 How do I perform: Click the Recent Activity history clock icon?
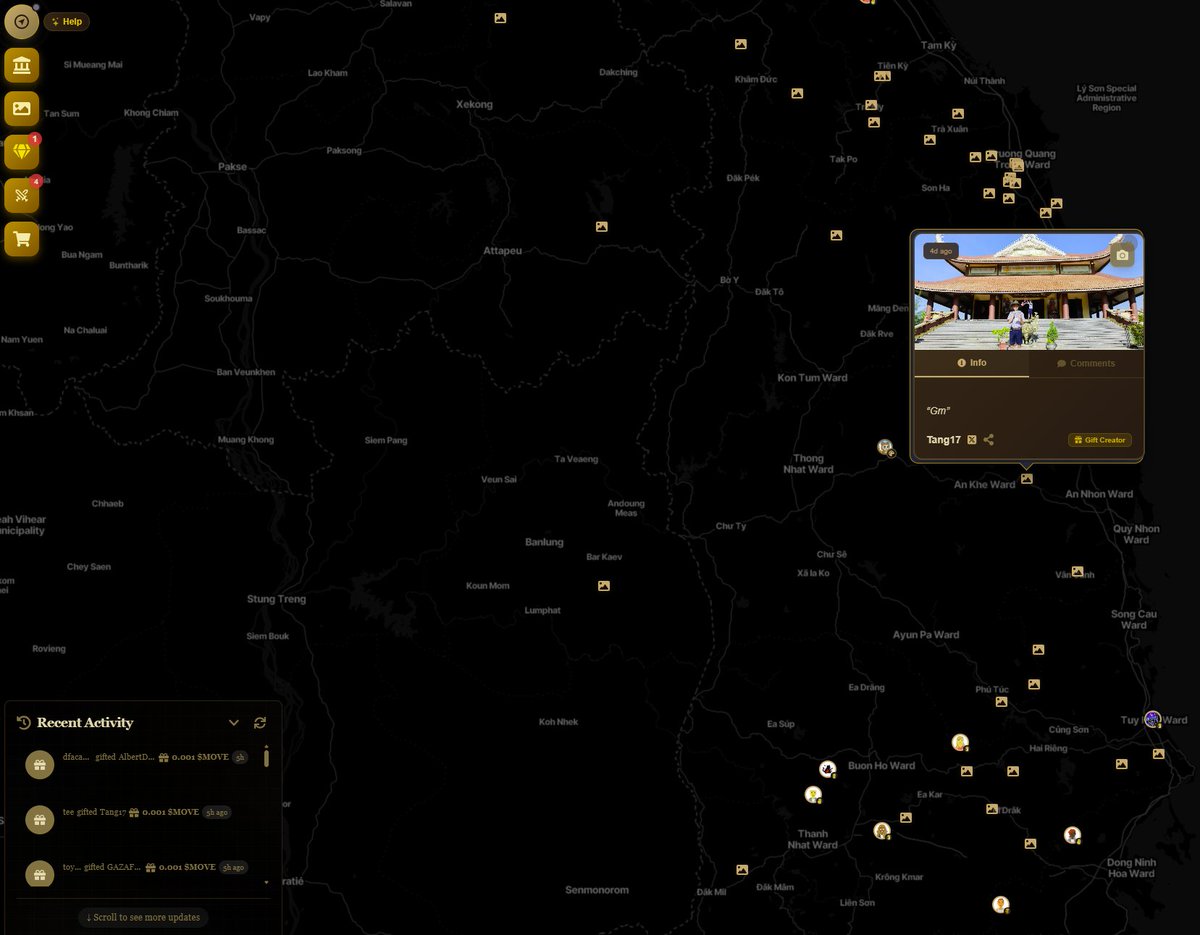(x=24, y=722)
